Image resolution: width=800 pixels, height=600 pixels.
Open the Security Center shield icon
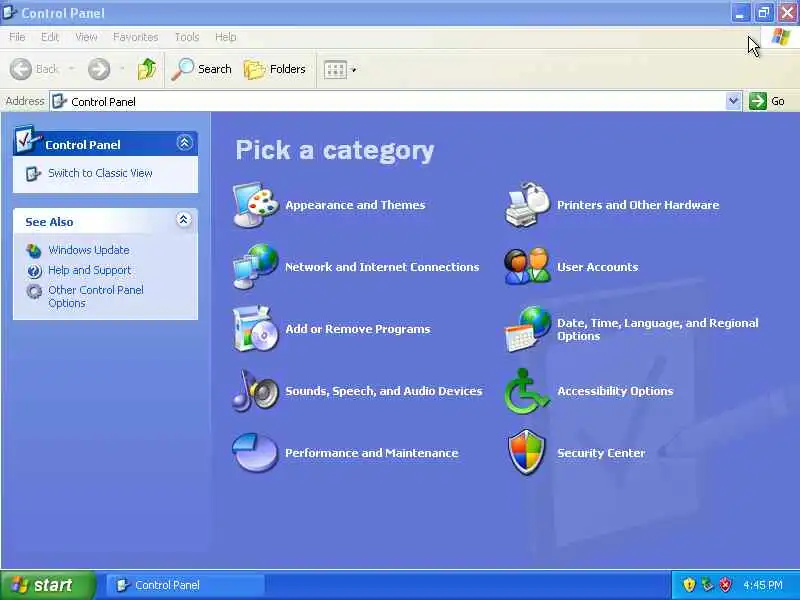point(528,453)
